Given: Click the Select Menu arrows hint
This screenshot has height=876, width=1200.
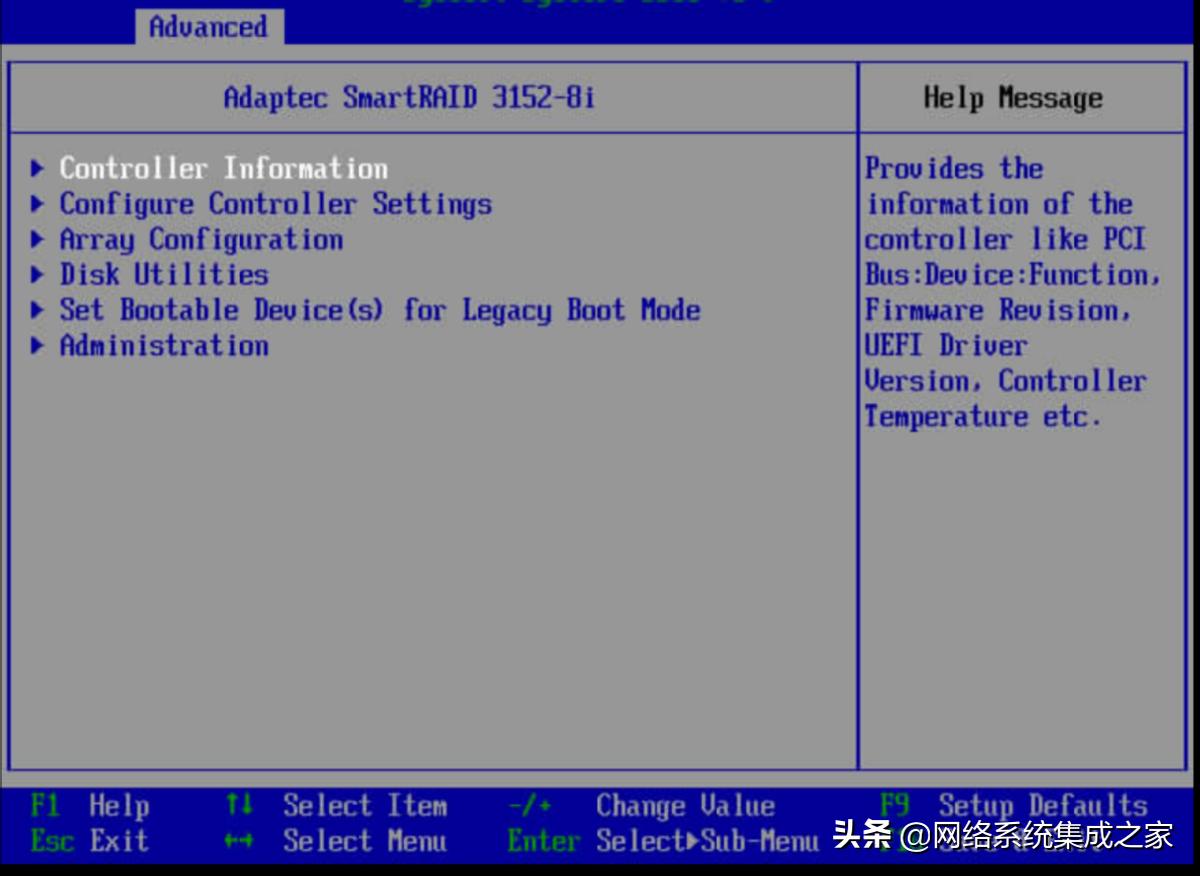Looking at the screenshot, I should point(330,841).
